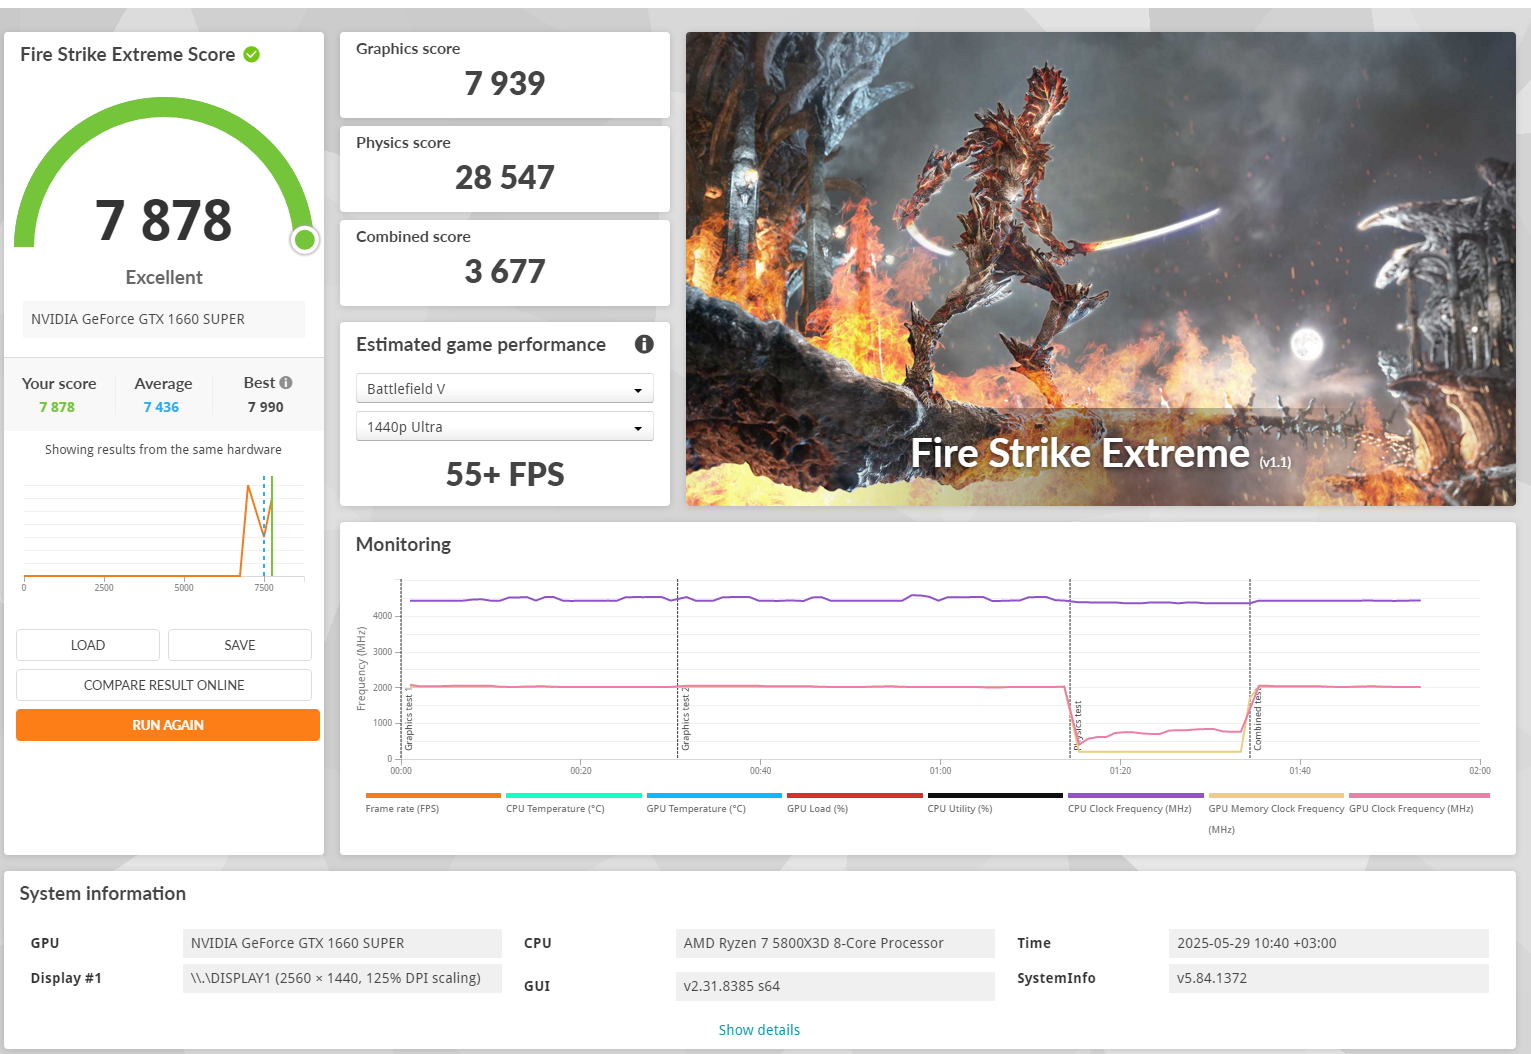Click the 55+ FPS estimate
Screen dimensions: 1531x1054
point(505,474)
